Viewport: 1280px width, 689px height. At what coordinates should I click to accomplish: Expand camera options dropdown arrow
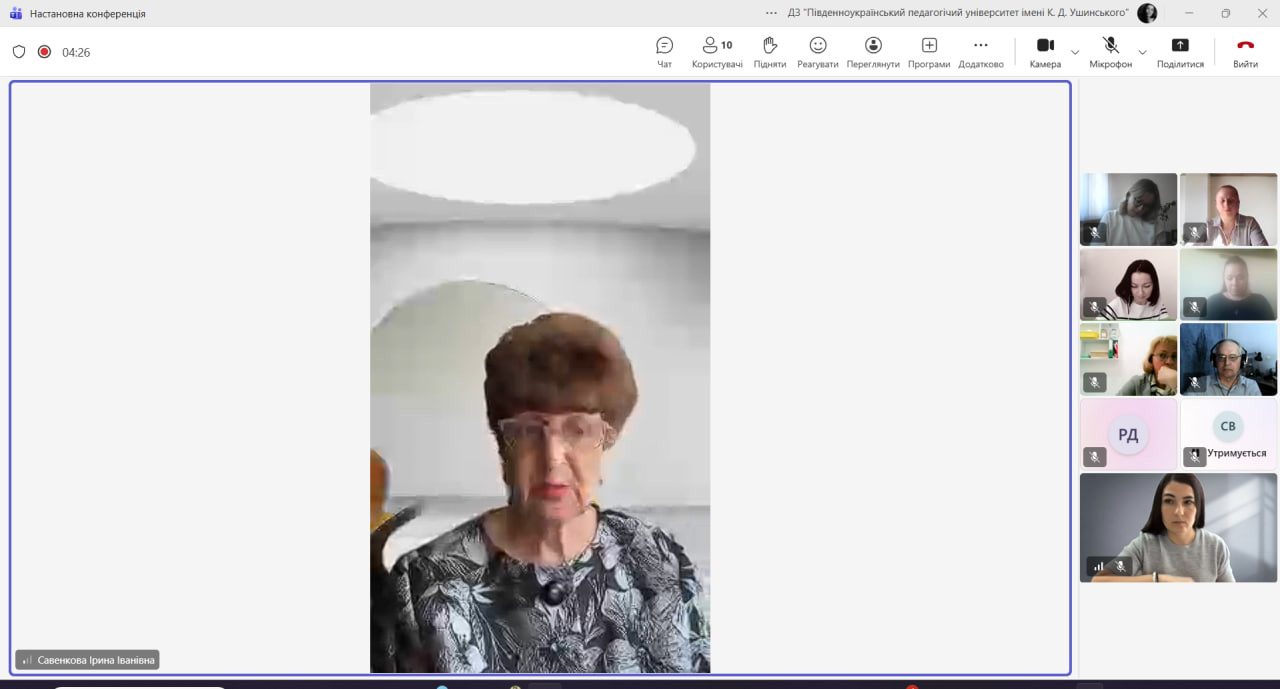(1075, 52)
